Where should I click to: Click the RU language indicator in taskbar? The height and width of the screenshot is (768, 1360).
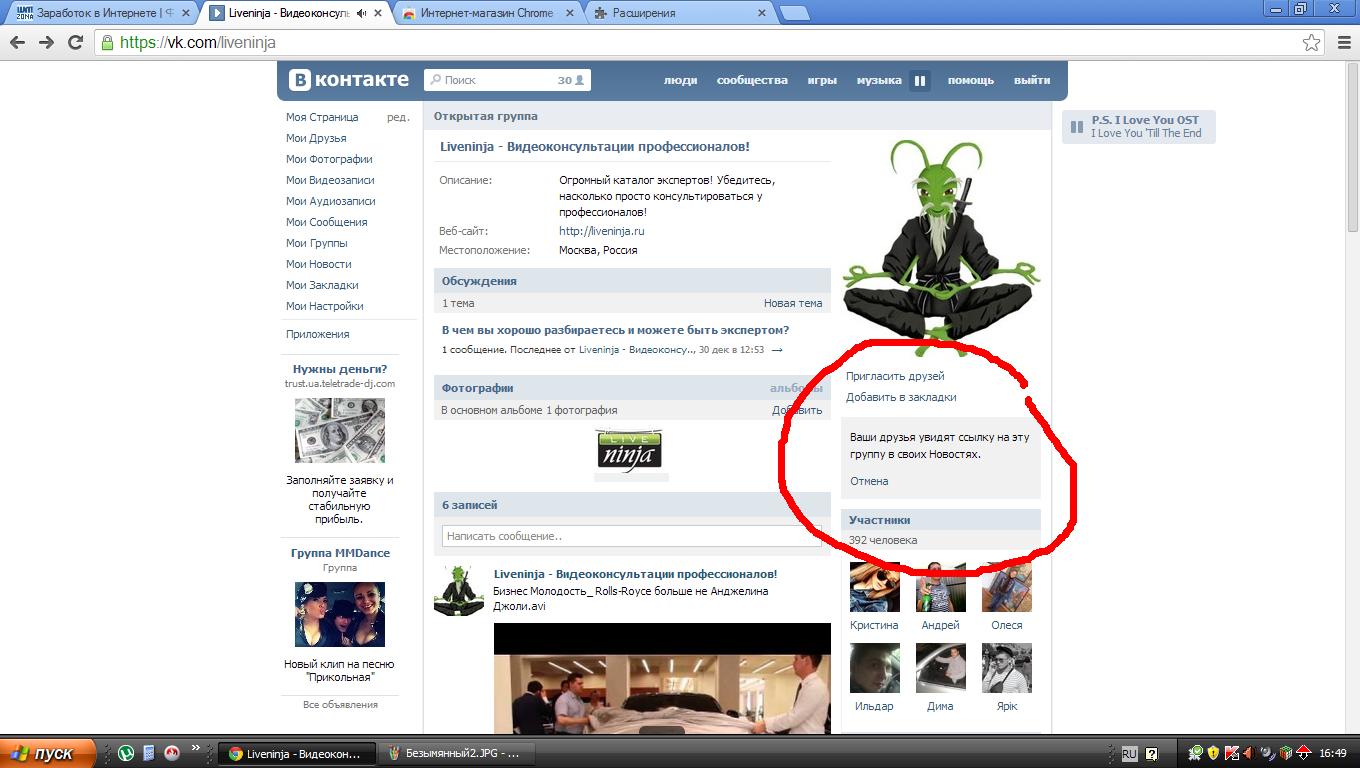(x=1129, y=753)
